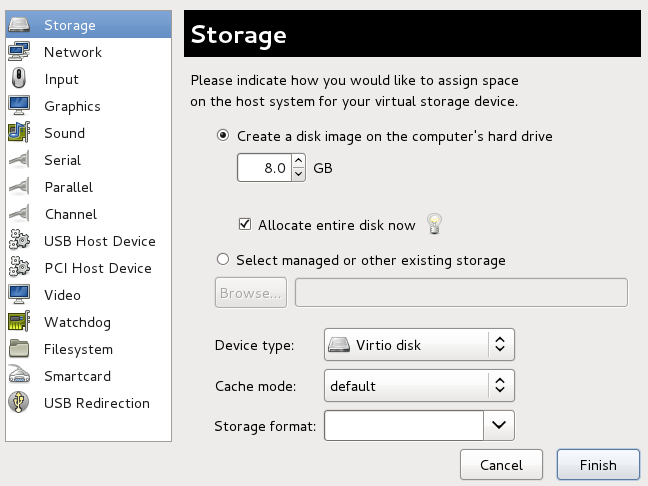648x486 pixels.
Task: Click the Finish button
Action: (597, 465)
